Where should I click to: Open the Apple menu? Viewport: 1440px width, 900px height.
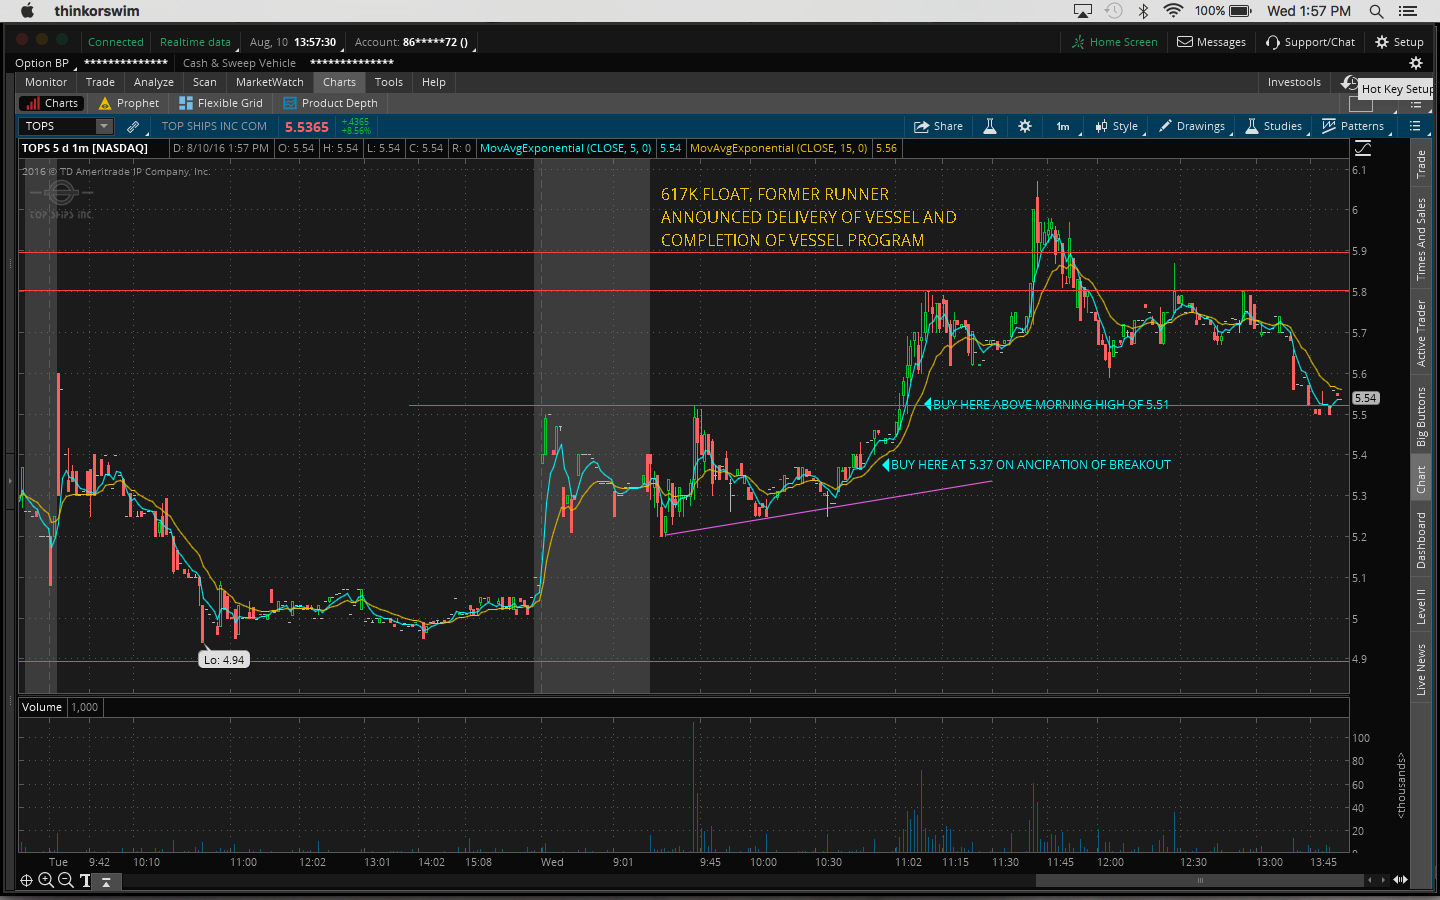click(27, 11)
